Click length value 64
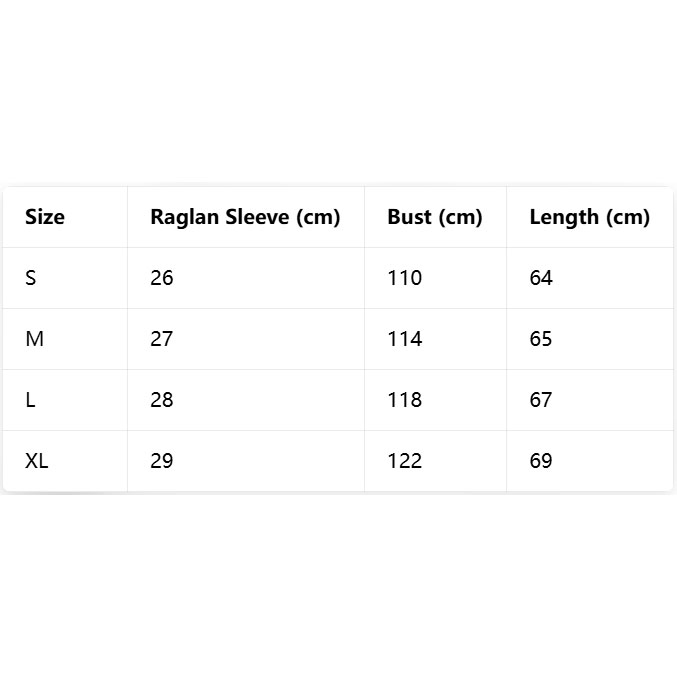The width and height of the screenshot is (677, 677). click(541, 278)
